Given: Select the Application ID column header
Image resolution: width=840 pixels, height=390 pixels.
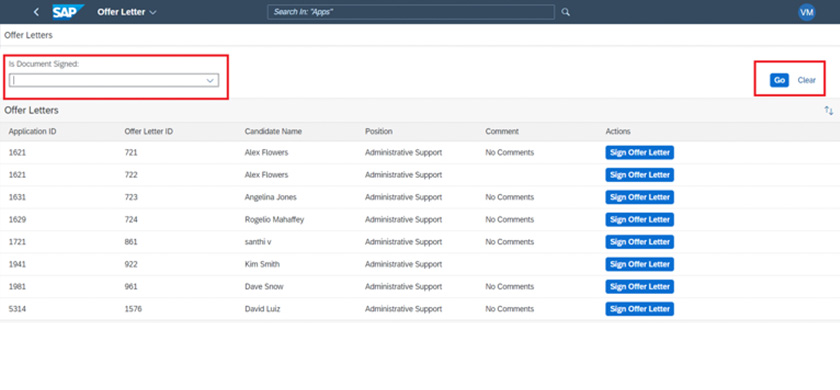Looking at the screenshot, I should 33,131.
